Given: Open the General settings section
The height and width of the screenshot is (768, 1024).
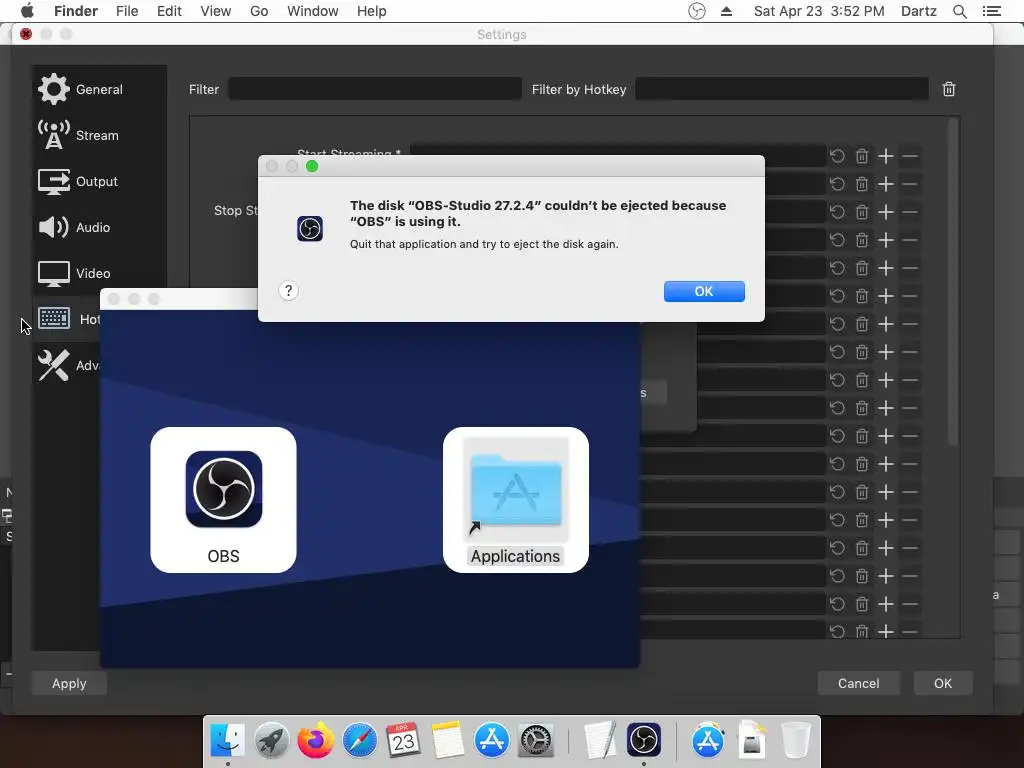Looking at the screenshot, I should (99, 89).
